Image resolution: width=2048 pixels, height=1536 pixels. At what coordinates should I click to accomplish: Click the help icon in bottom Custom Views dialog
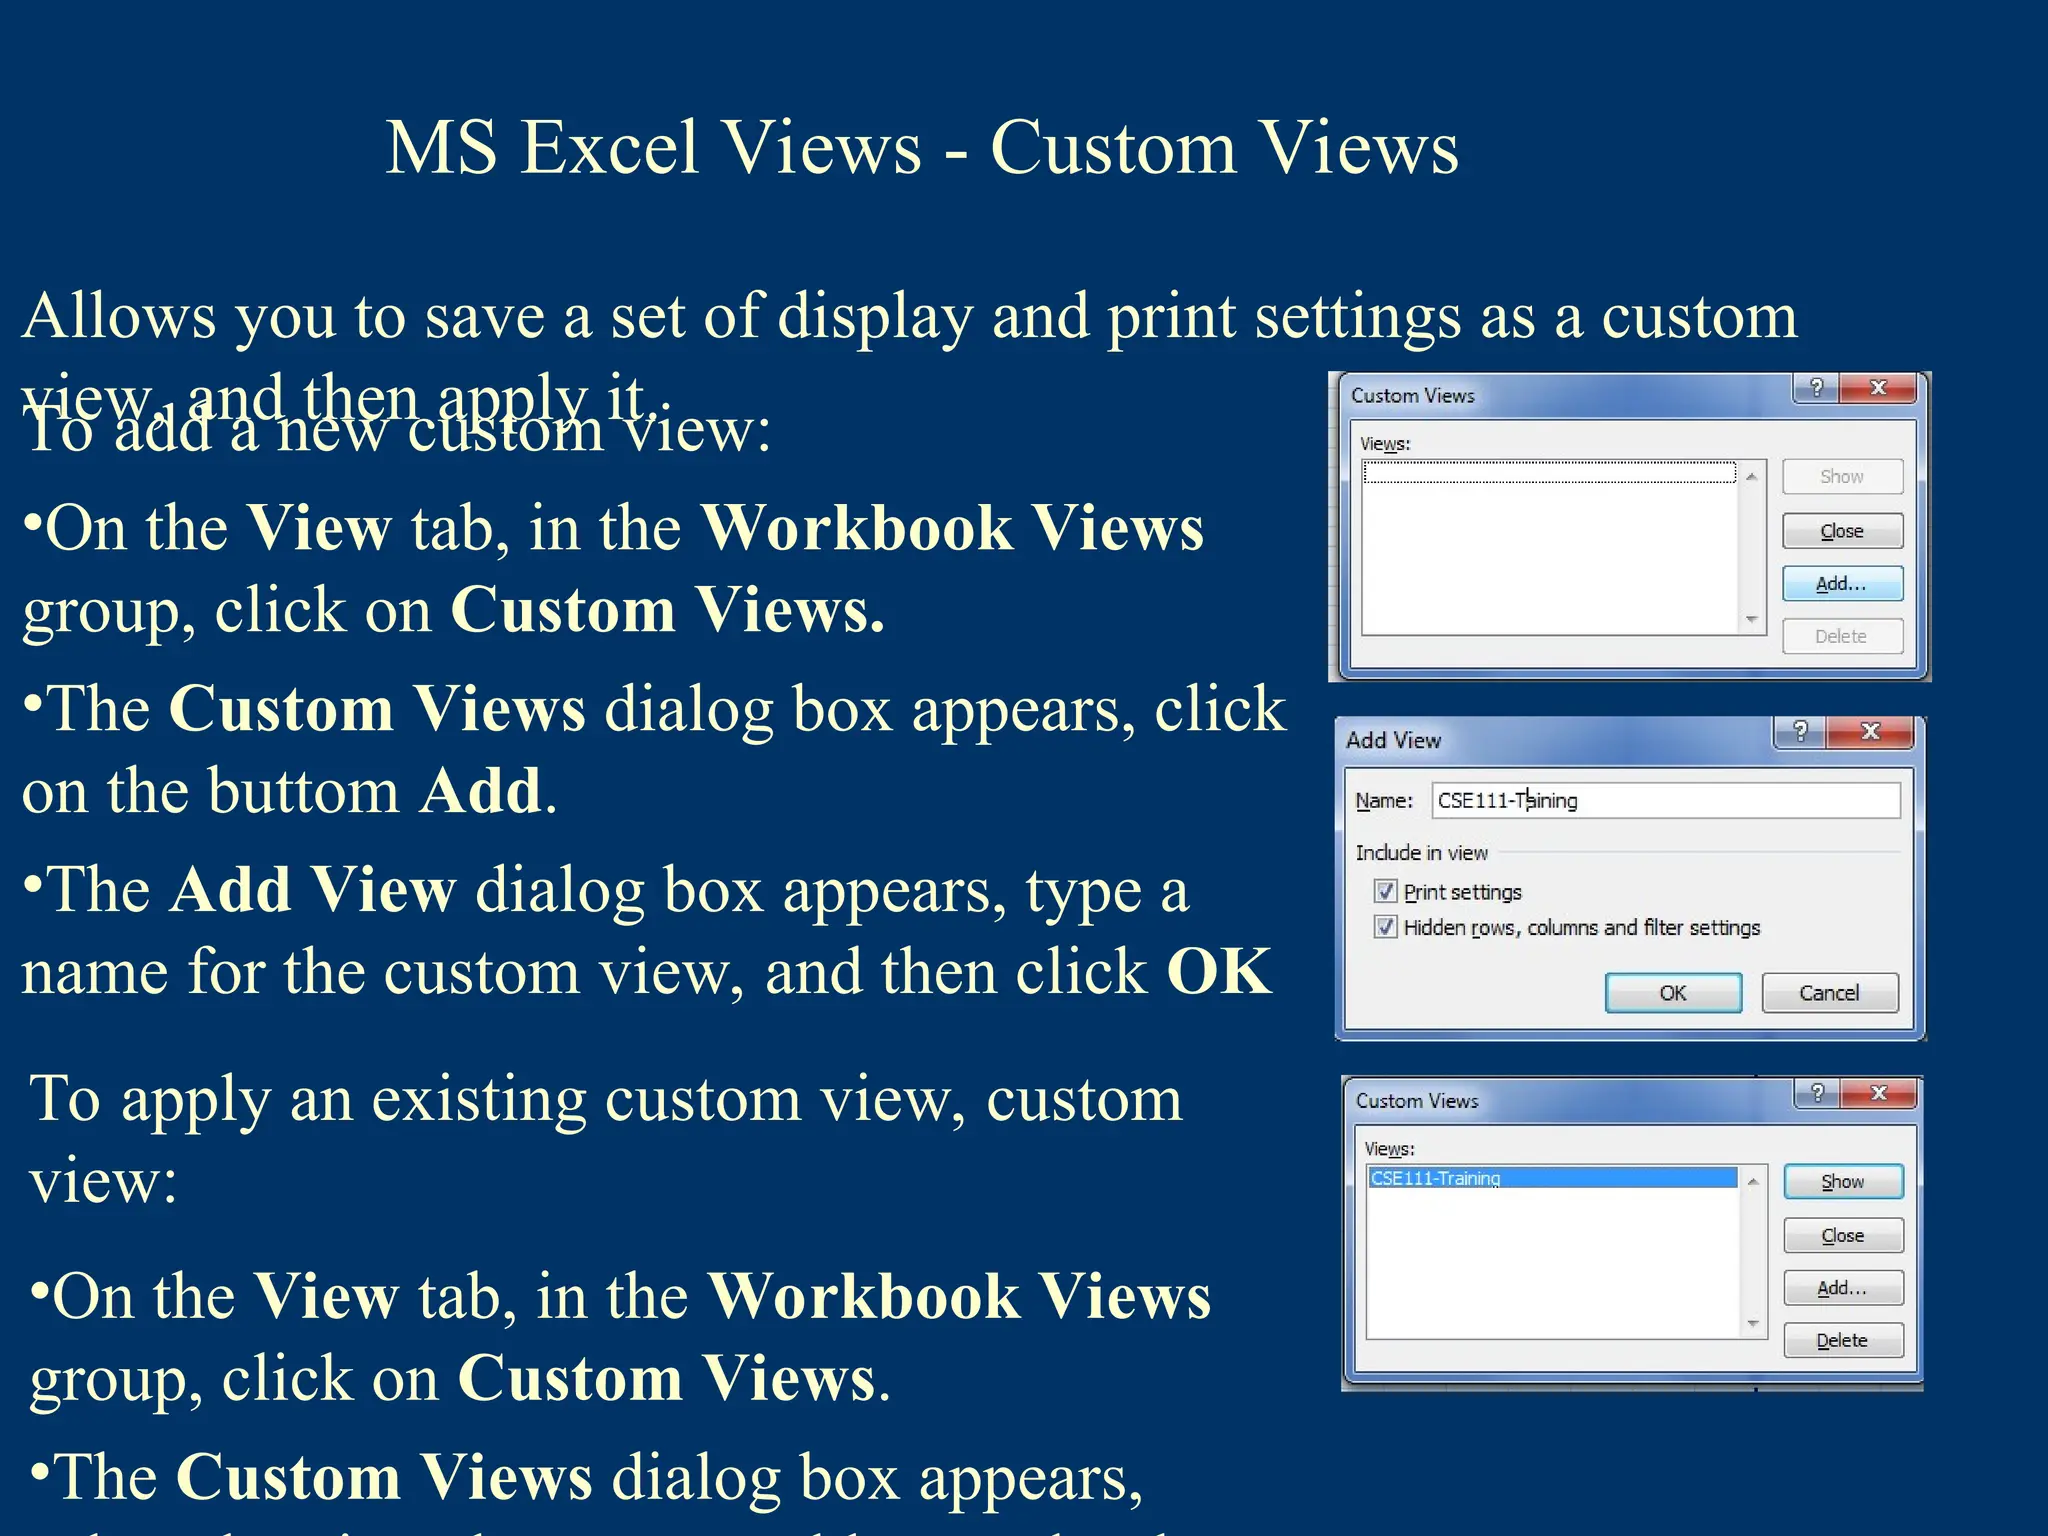1817,1093
